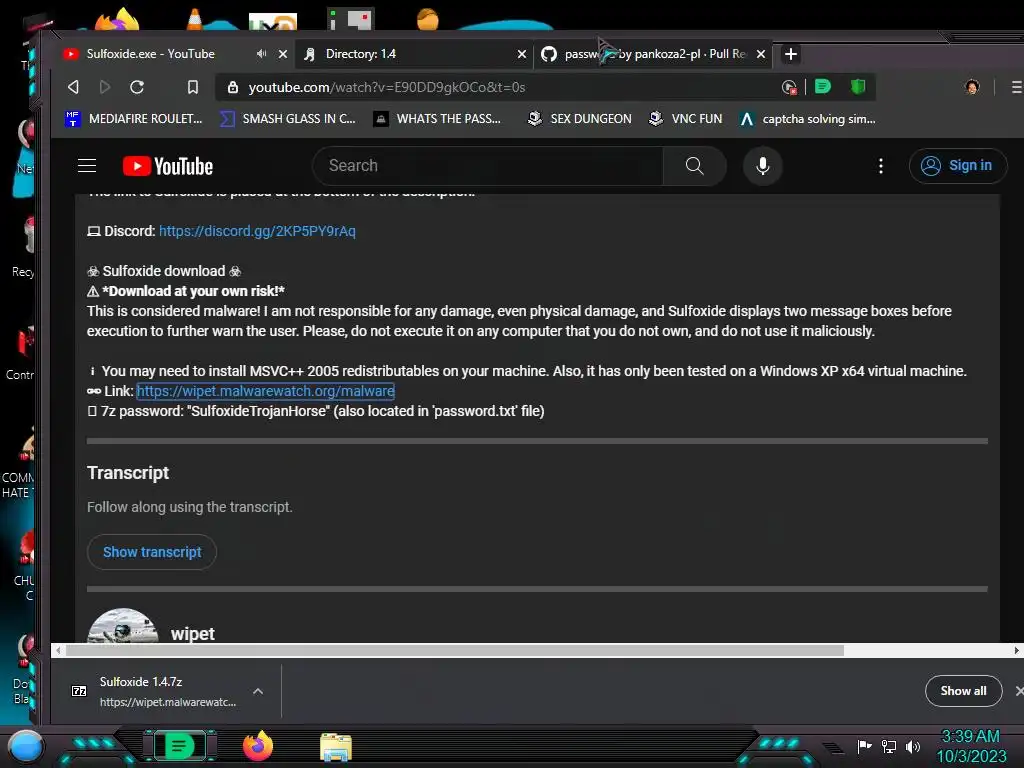Click the address bar URL
The height and width of the screenshot is (768, 1024).
387,88
